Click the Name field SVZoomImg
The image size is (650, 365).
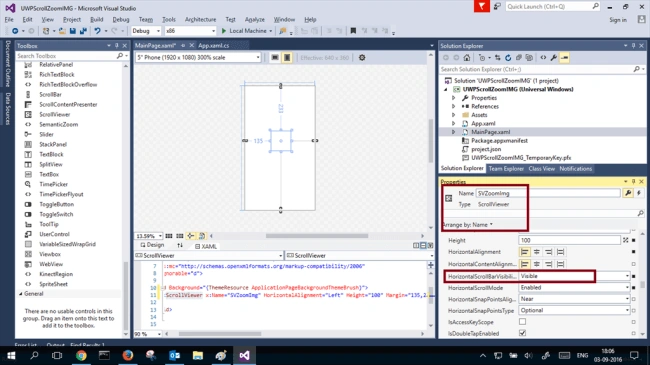click(x=548, y=193)
